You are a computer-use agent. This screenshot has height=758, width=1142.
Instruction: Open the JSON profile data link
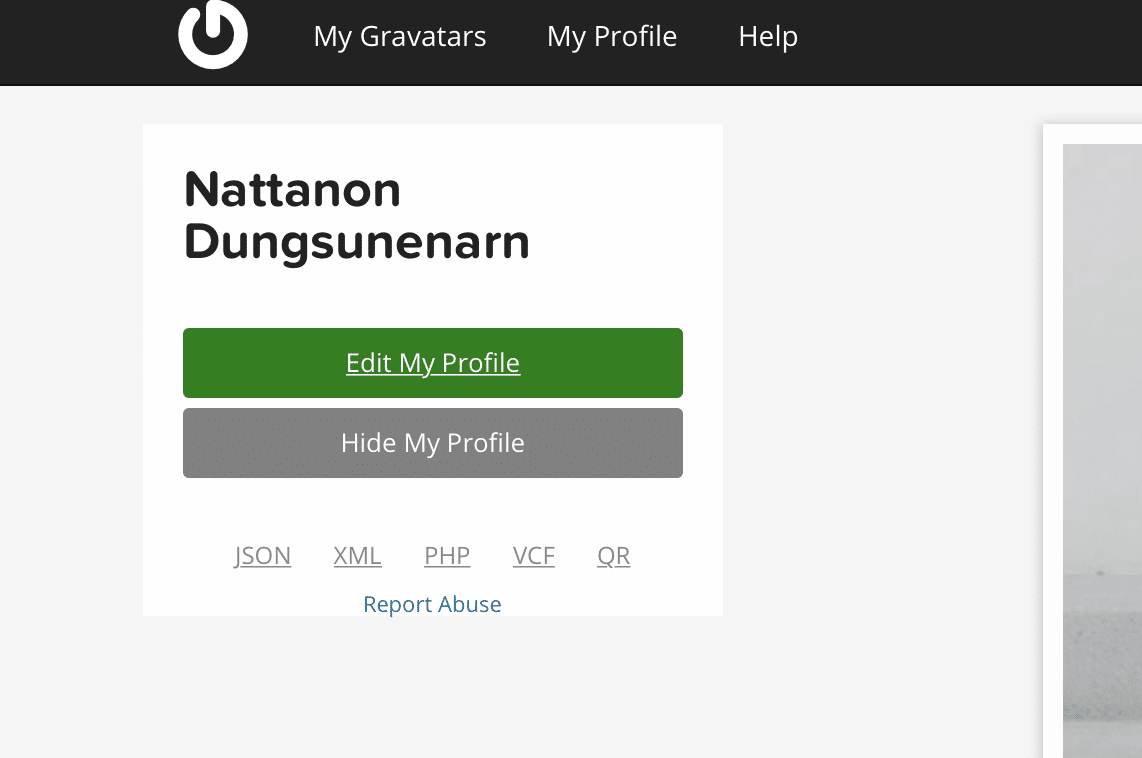tap(263, 556)
